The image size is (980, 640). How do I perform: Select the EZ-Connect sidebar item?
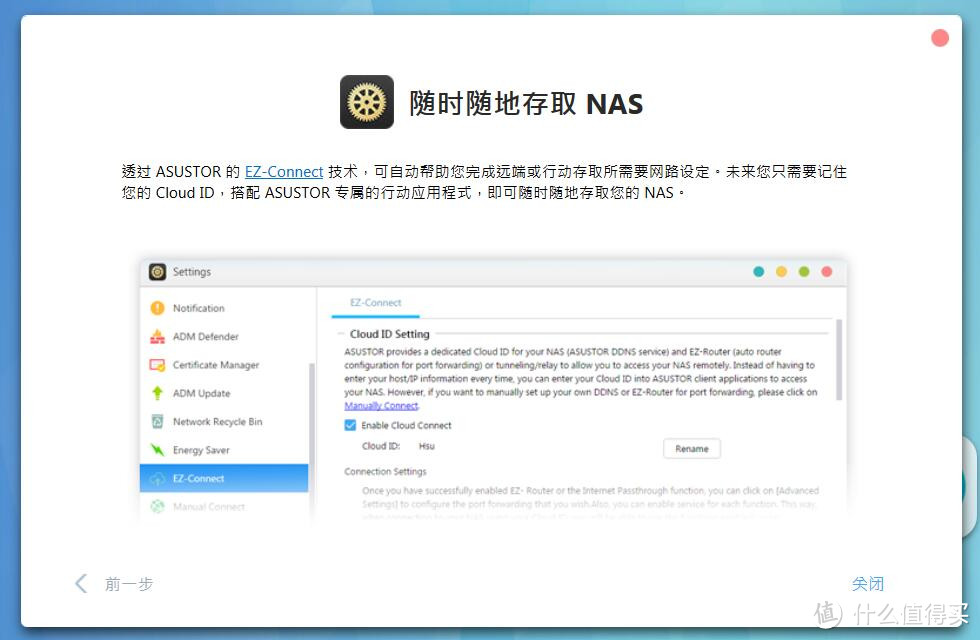coord(224,478)
